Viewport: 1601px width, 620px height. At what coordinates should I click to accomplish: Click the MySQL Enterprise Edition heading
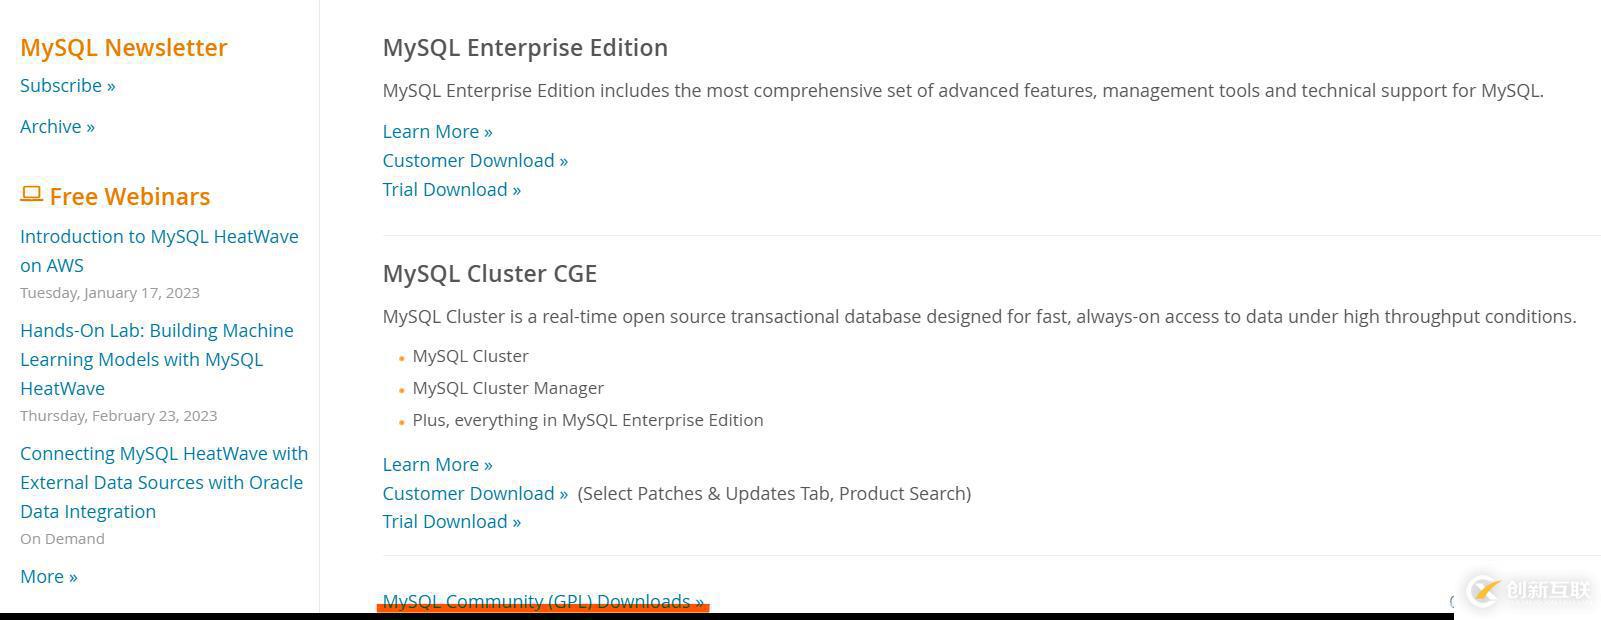(x=525, y=48)
